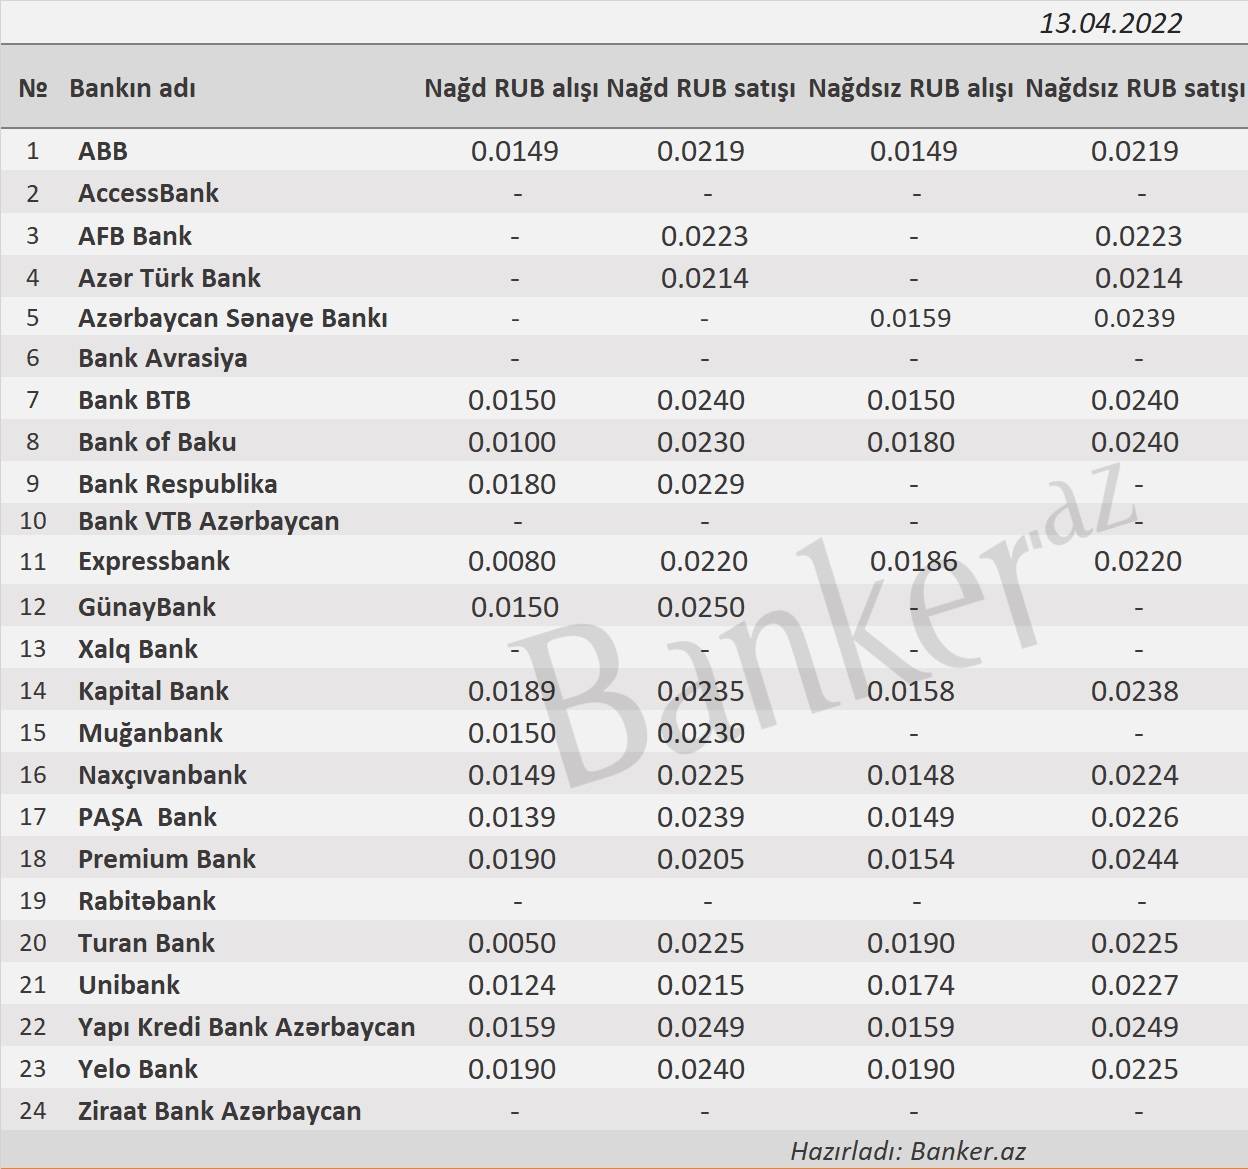Click the AccessBank name in the table
The width and height of the screenshot is (1248, 1169).
tap(148, 193)
